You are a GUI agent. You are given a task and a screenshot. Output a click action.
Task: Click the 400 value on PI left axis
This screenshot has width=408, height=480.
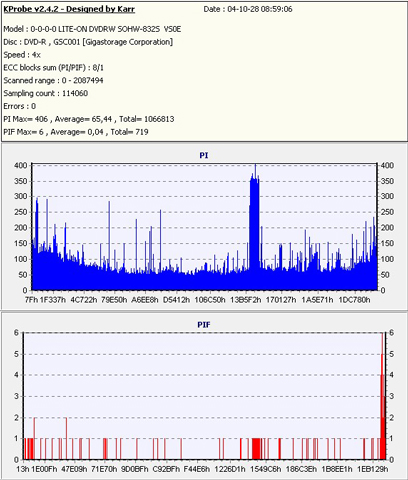(x=20, y=165)
